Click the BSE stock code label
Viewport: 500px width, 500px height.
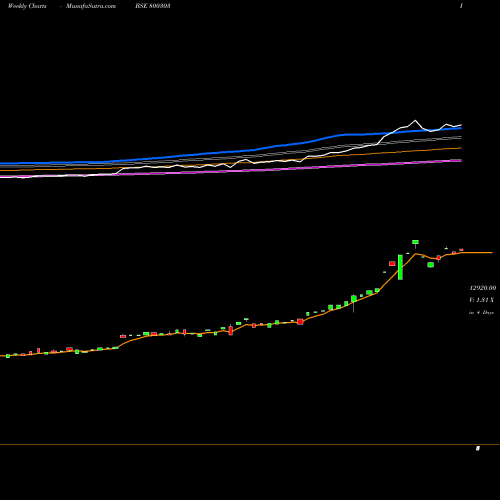tap(153, 6)
